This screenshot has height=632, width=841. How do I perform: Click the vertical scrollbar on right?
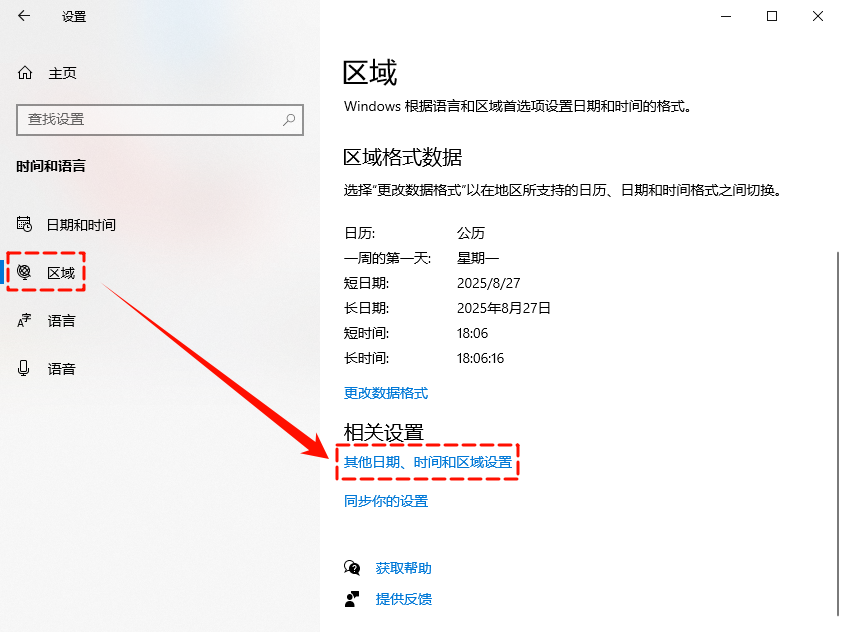point(837,433)
